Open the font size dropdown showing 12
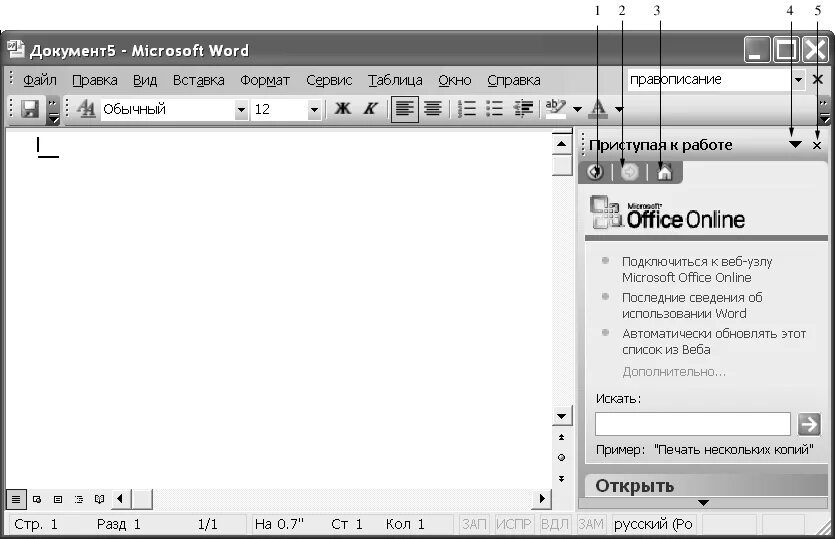The image size is (835, 539). click(x=314, y=110)
